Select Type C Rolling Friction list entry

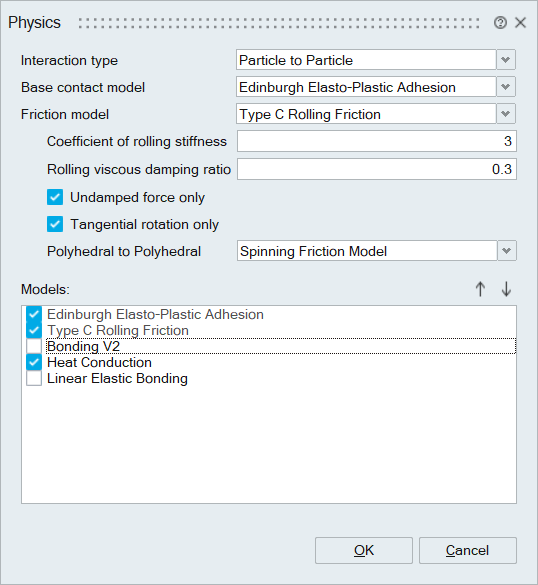pos(118,331)
